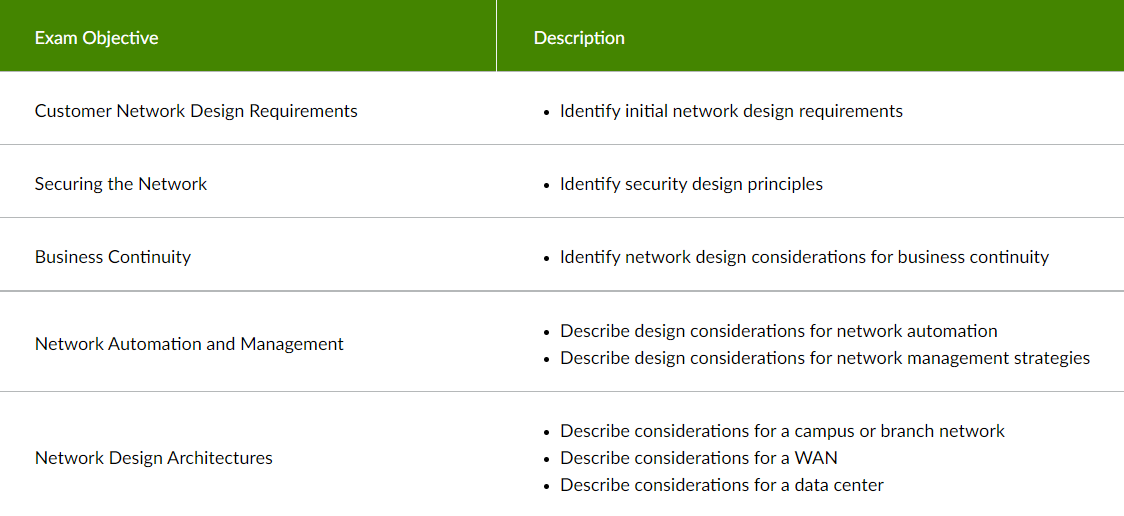Click the Description column header
This screenshot has width=1124, height=516.
579,37
